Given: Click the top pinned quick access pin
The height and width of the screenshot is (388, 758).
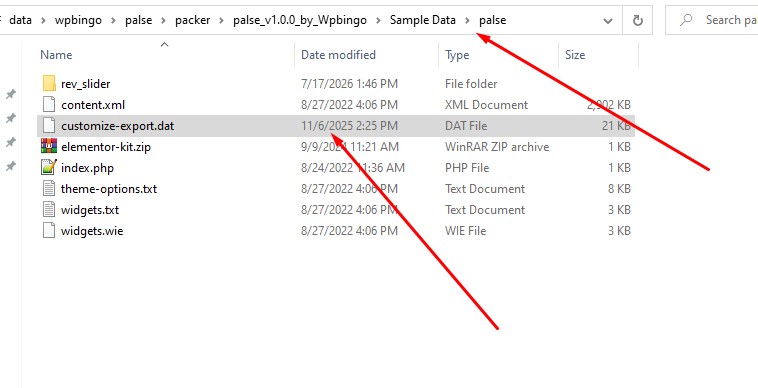Looking at the screenshot, I should (11, 94).
